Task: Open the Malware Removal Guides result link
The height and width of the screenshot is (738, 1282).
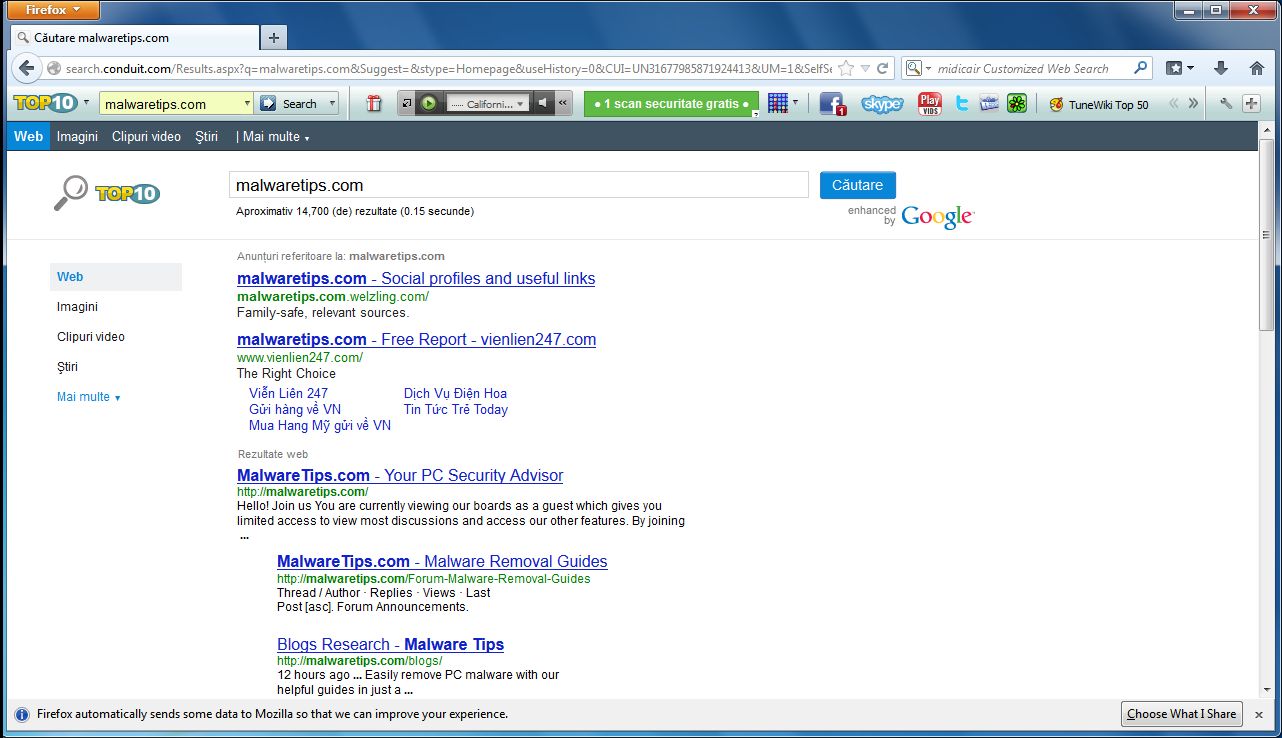Action: (442, 561)
